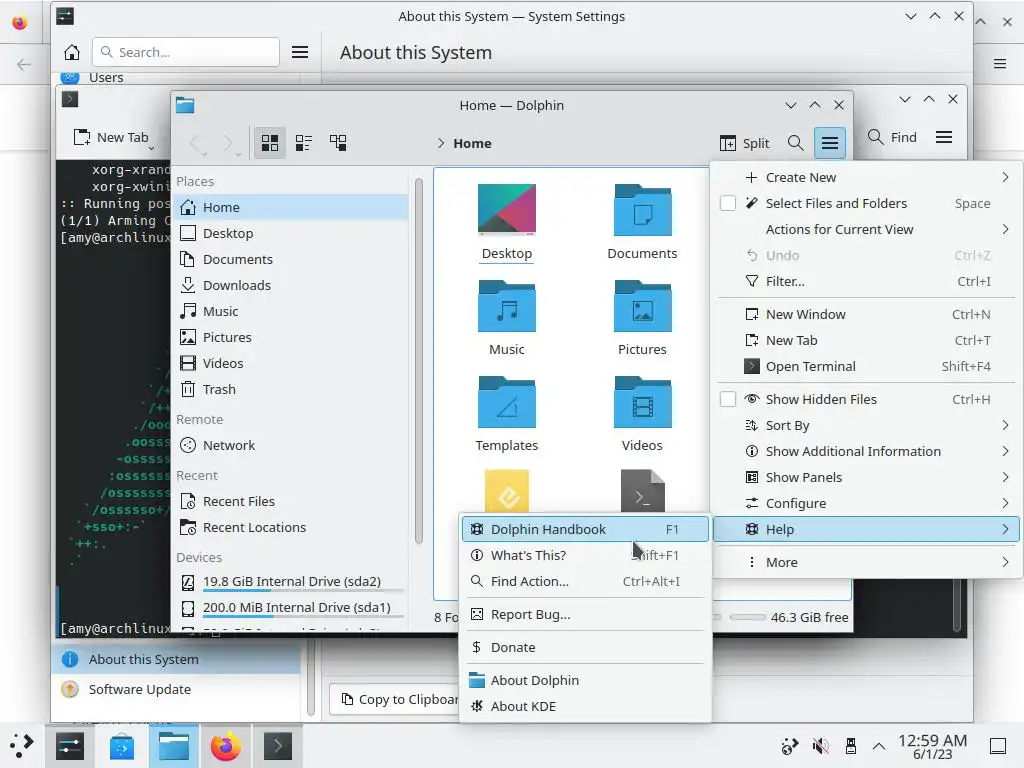Choose Donate in Help submenu

coord(585,647)
